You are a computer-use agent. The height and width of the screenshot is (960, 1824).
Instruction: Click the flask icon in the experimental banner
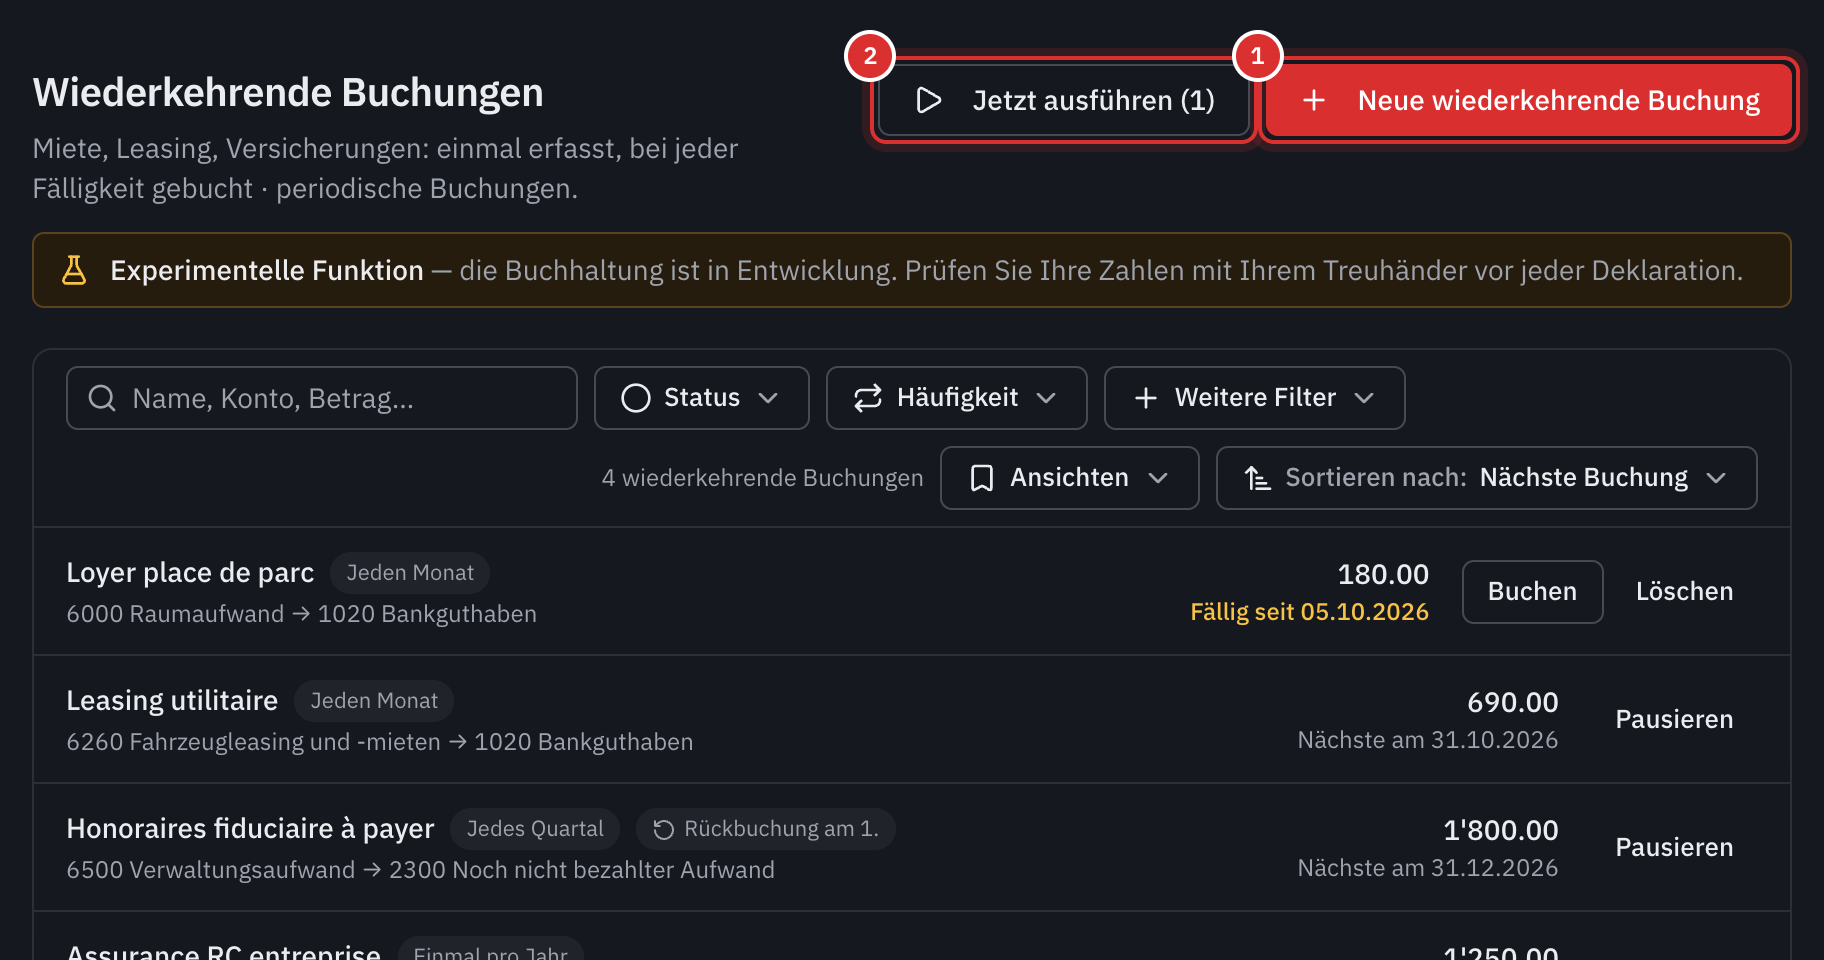(x=74, y=270)
